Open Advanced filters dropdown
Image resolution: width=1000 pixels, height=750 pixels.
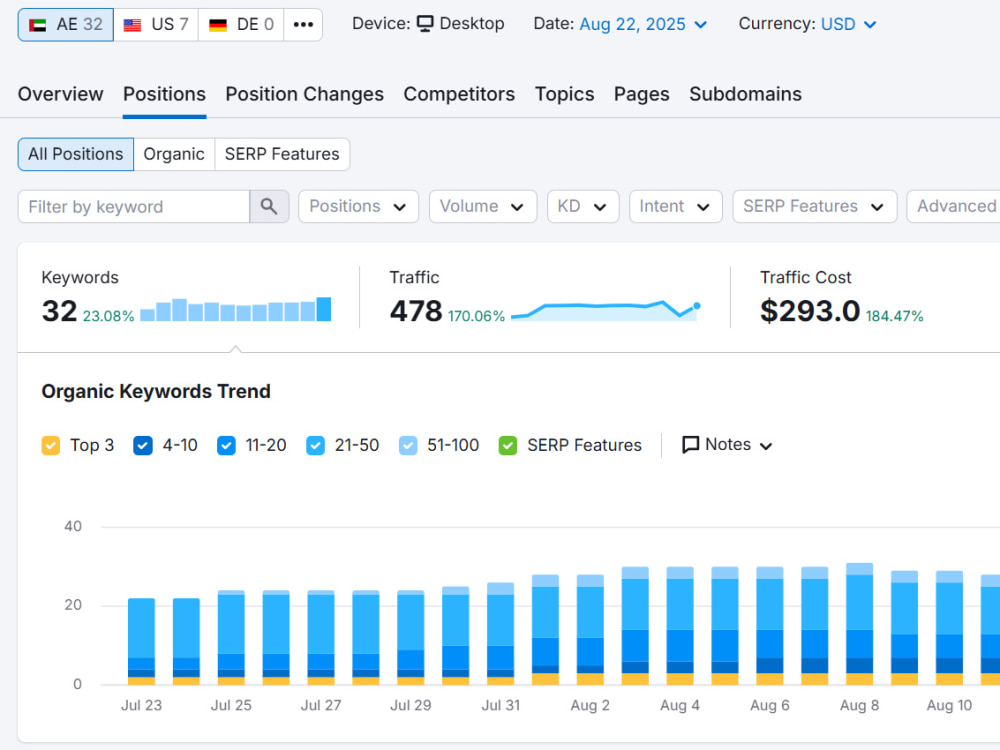point(955,207)
